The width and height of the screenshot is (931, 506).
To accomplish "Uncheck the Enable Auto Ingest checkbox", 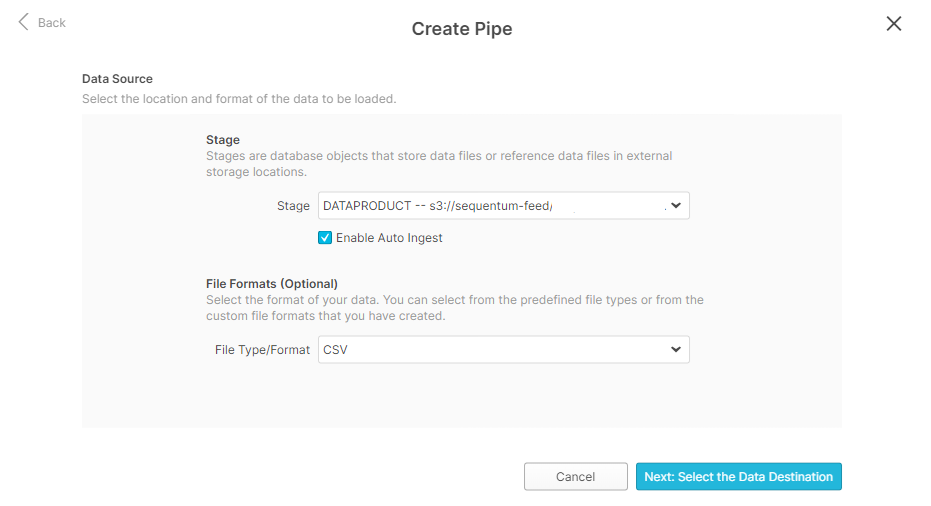I will tap(325, 238).
